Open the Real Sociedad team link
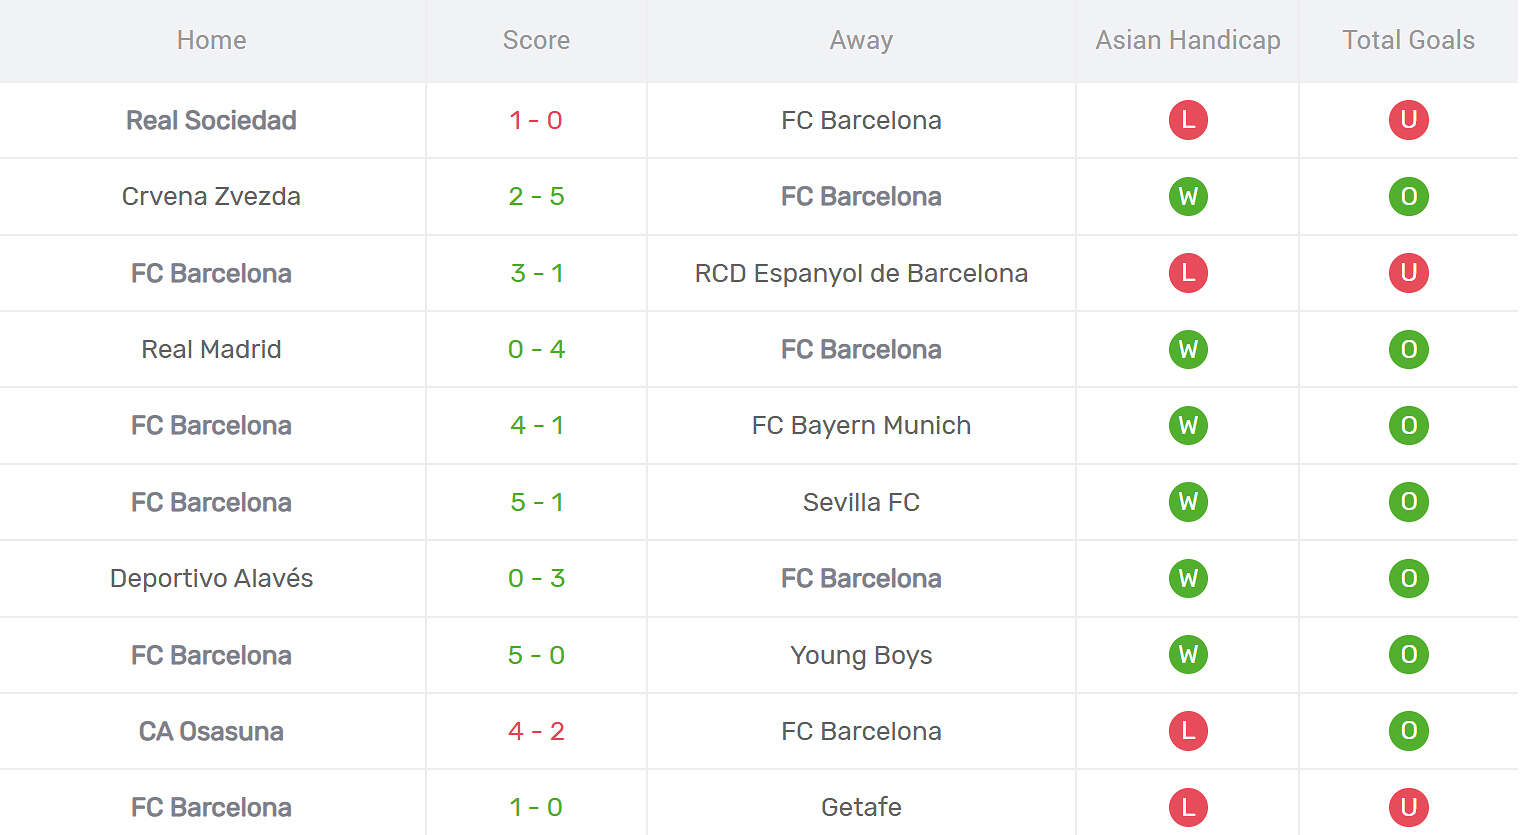This screenshot has height=835, width=1521. tap(211, 121)
